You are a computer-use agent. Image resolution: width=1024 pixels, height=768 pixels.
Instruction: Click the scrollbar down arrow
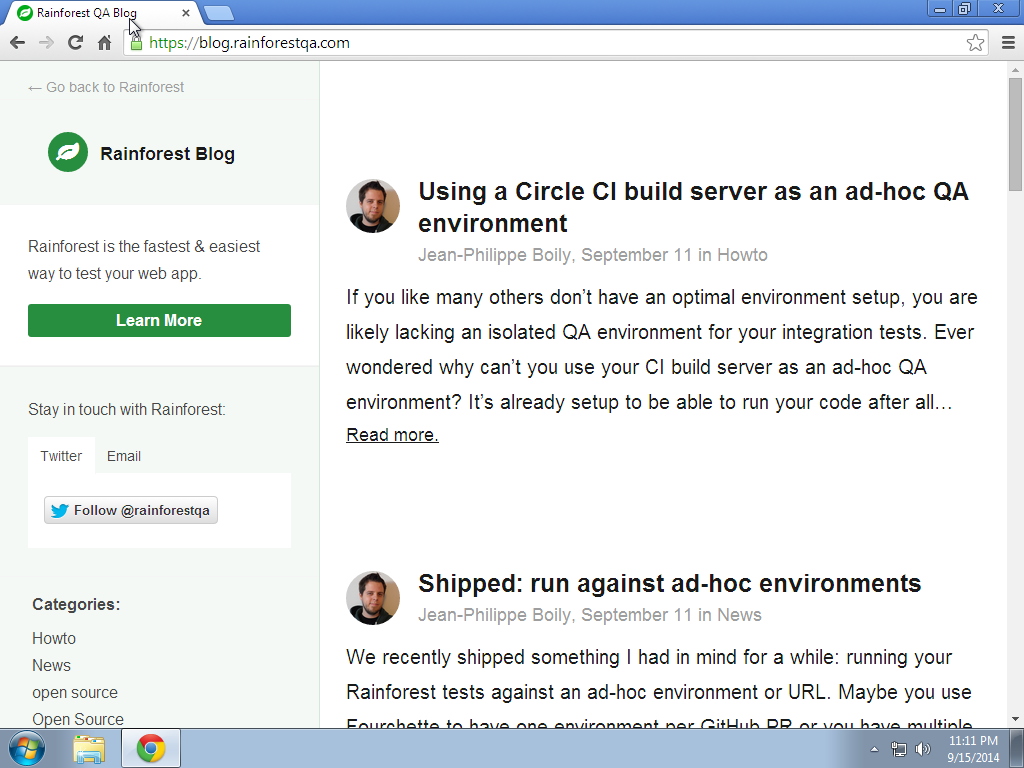pos(1015,720)
